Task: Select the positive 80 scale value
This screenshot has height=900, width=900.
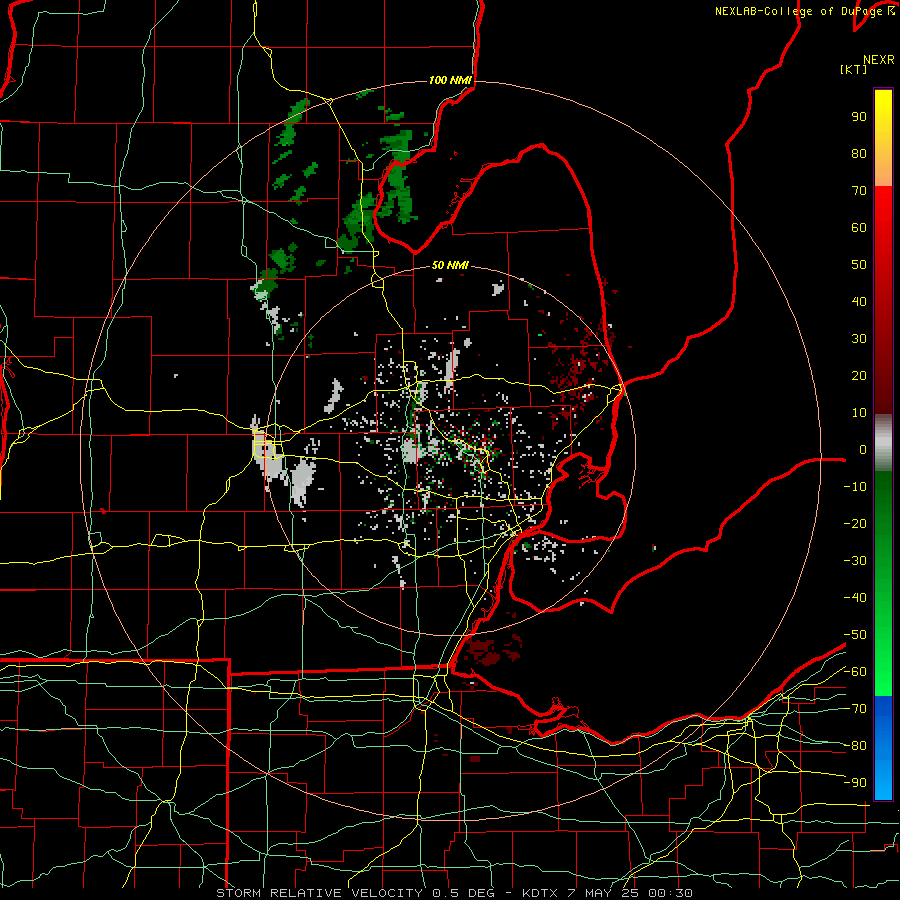Action: [859, 154]
